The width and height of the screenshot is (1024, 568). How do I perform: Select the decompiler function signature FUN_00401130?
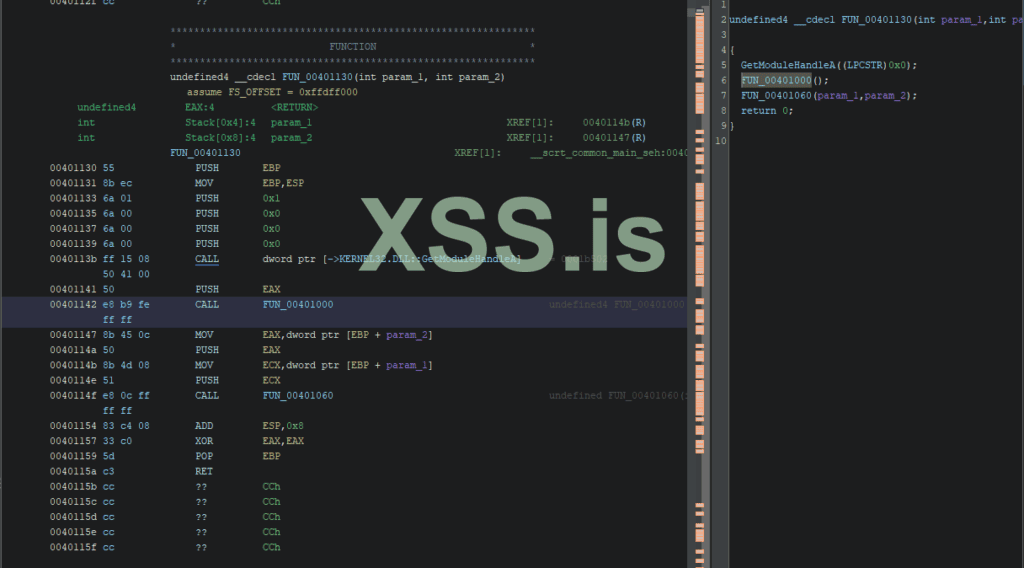point(876,20)
